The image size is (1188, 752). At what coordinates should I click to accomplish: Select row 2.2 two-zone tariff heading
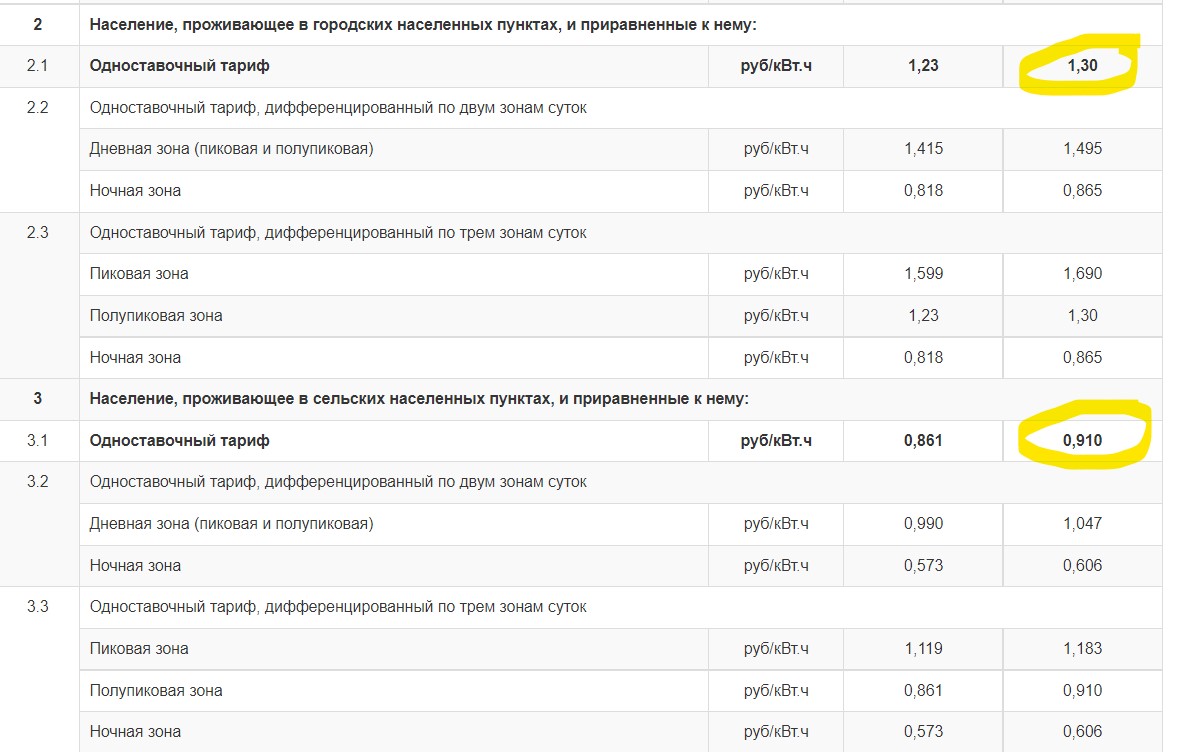tap(338, 108)
